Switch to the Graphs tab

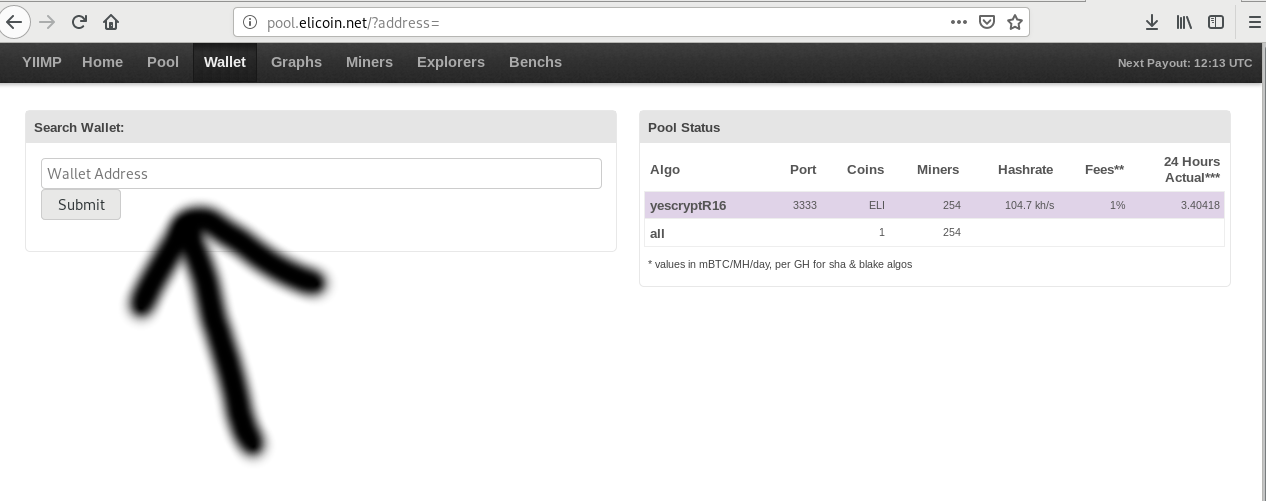tap(296, 62)
